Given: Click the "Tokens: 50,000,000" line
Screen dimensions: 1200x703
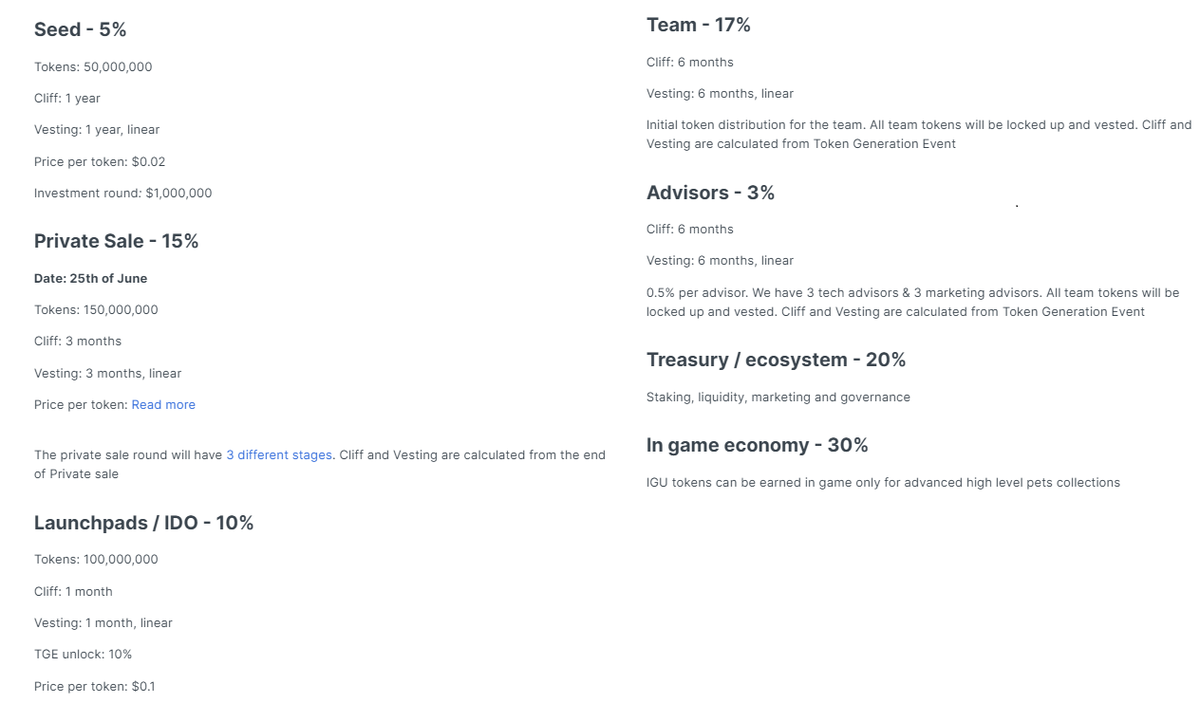Looking at the screenshot, I should [93, 67].
